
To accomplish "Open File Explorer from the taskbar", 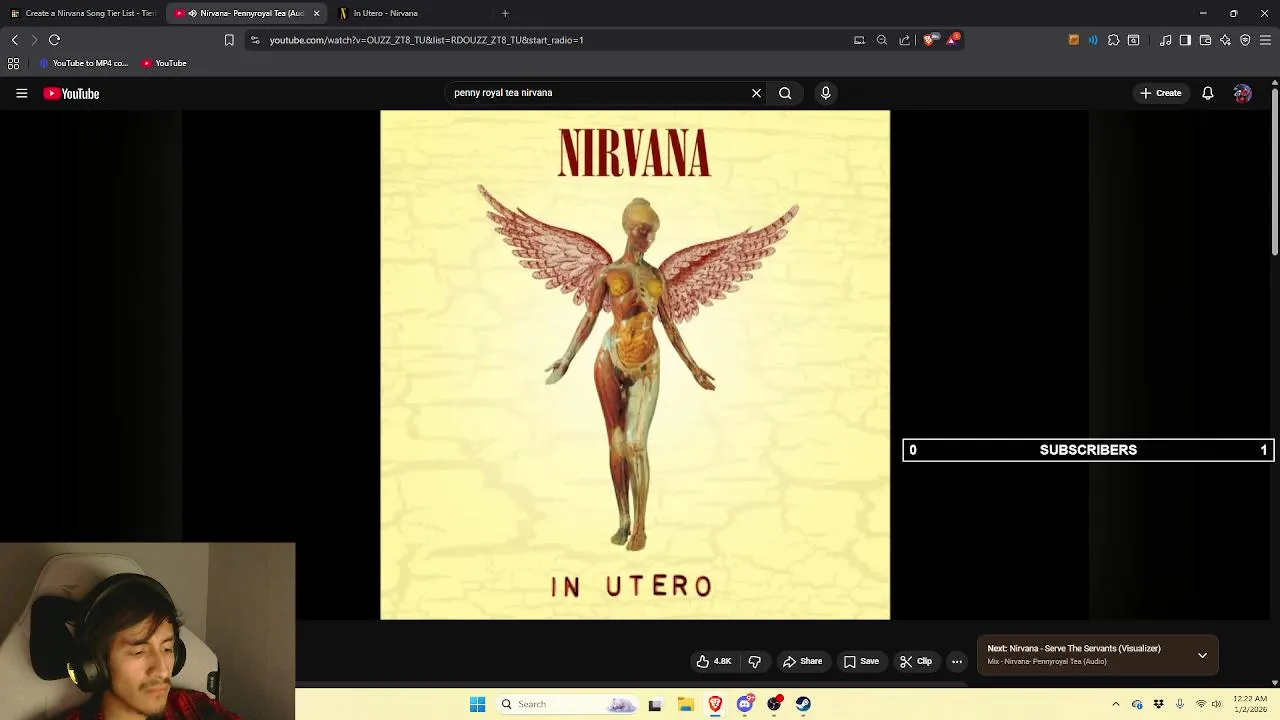I will pyautogui.click(x=685, y=704).
